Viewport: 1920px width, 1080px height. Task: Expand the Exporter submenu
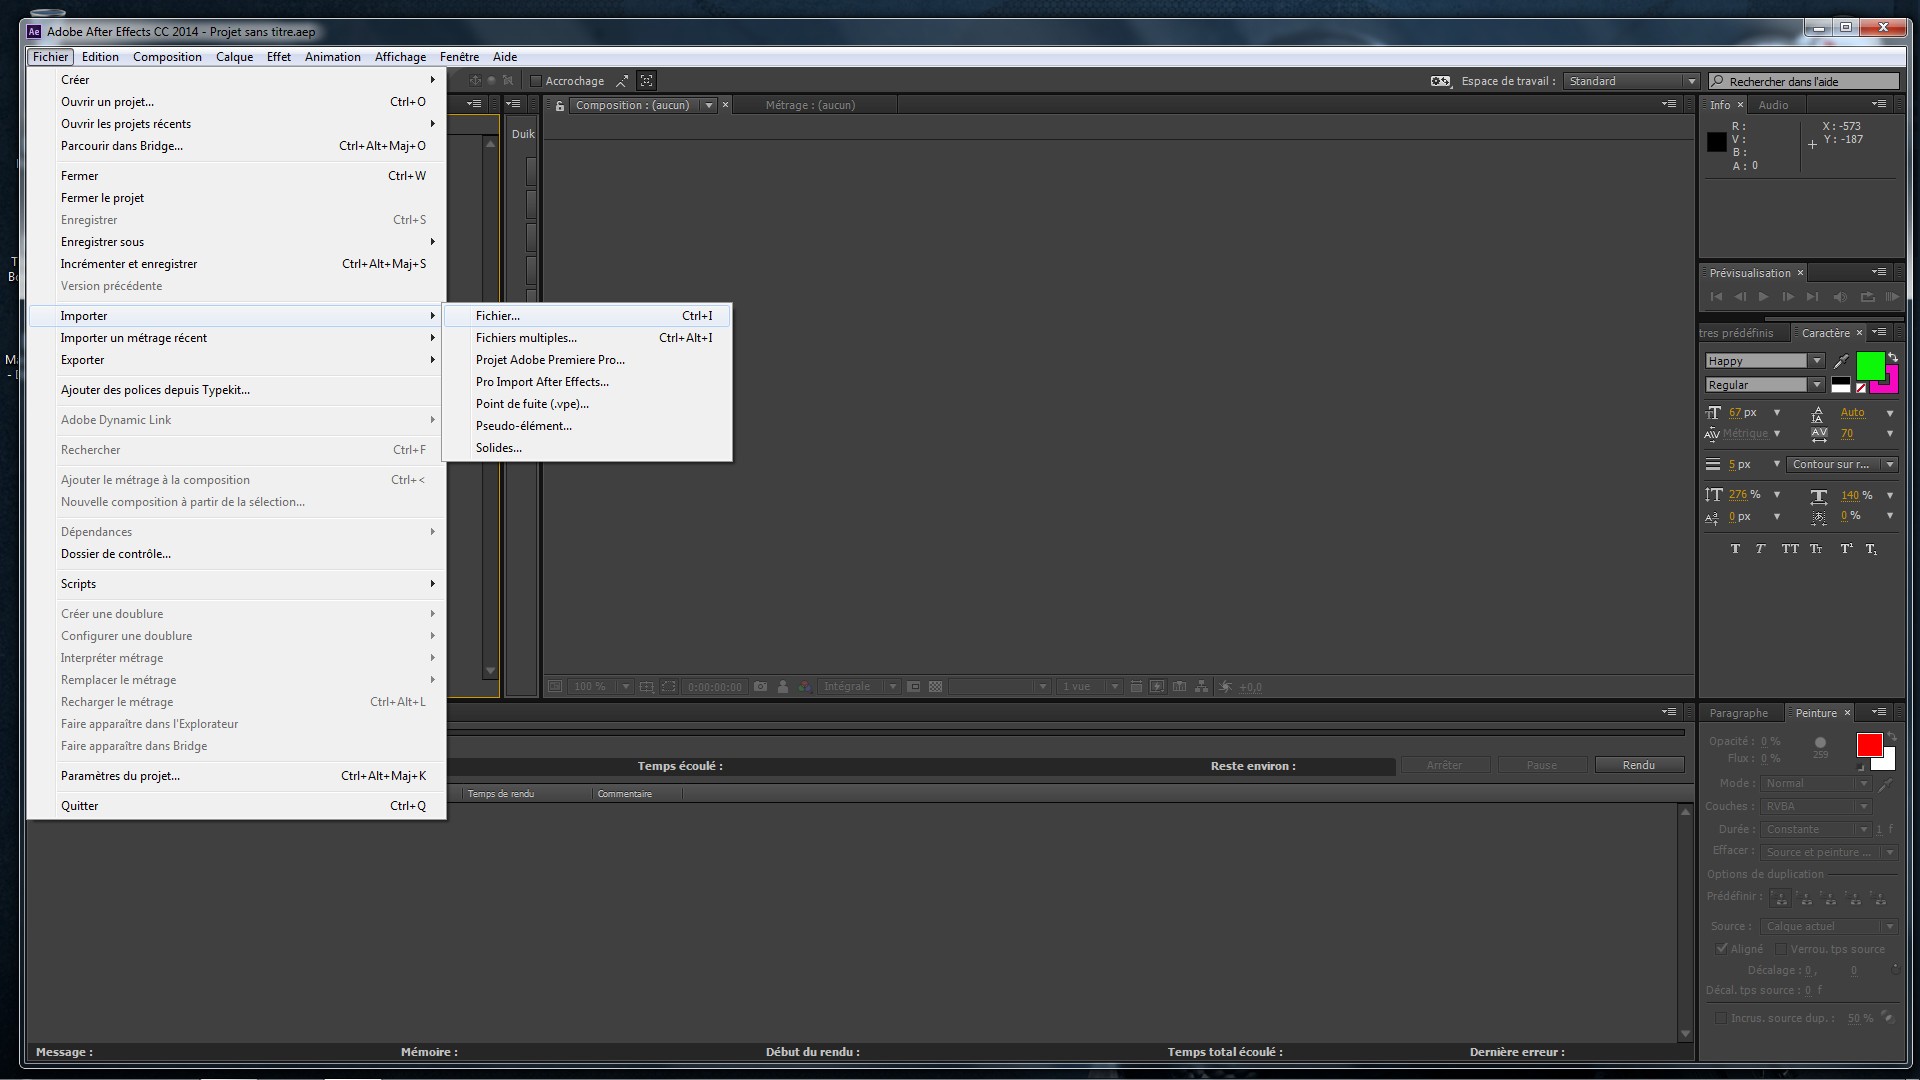coord(238,360)
